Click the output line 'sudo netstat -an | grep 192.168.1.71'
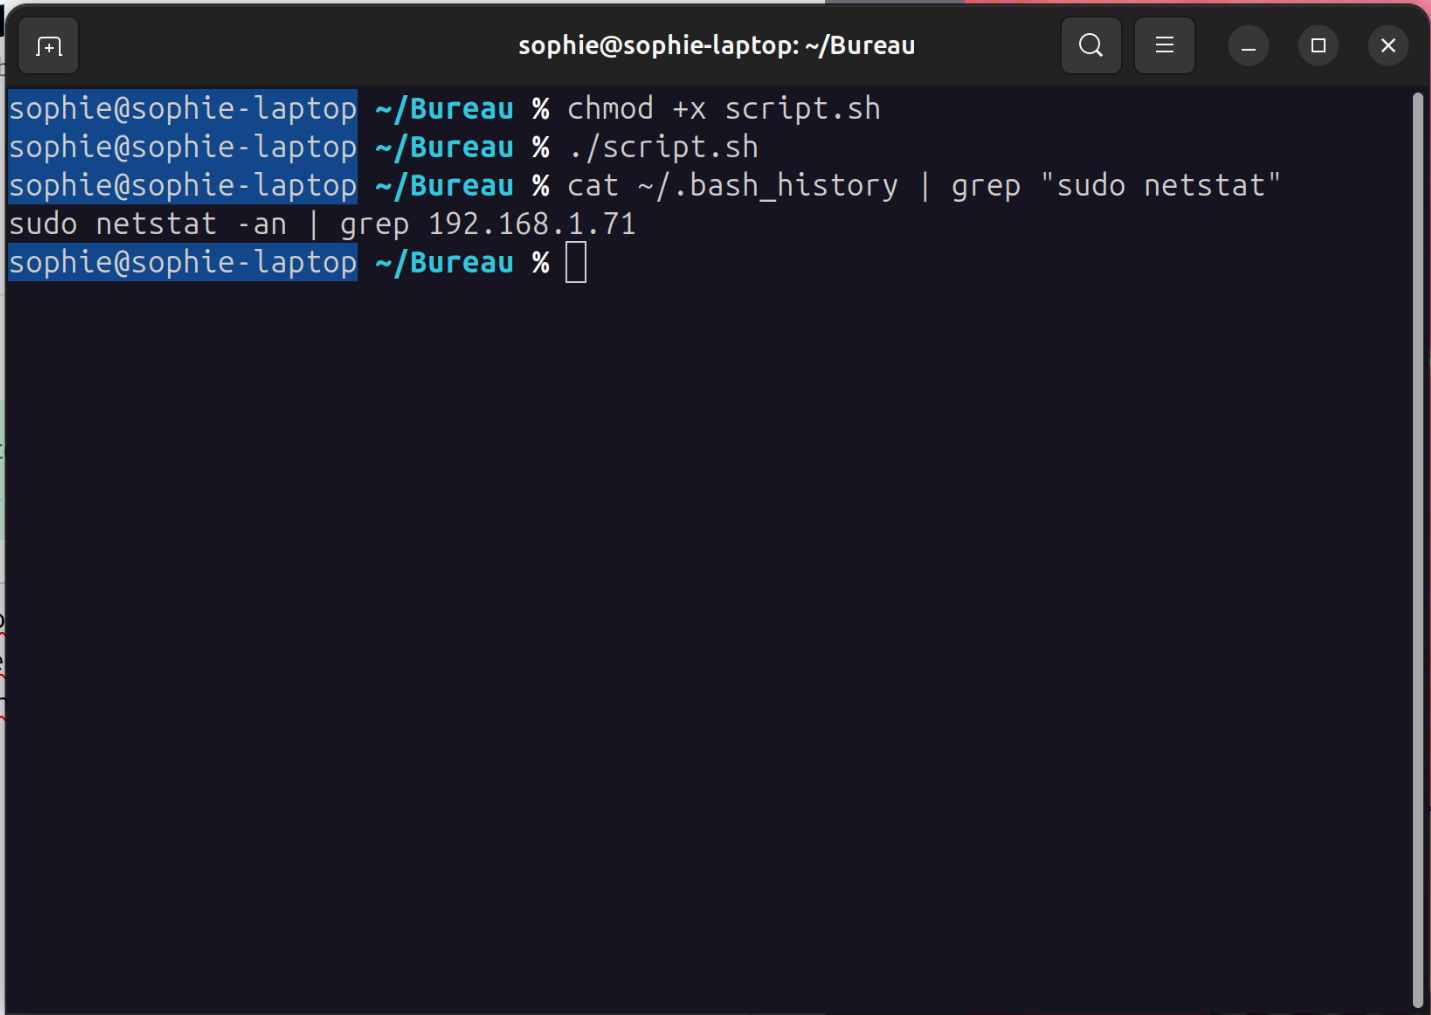Screen dimensions: 1431x1015 pyautogui.click(x=322, y=223)
